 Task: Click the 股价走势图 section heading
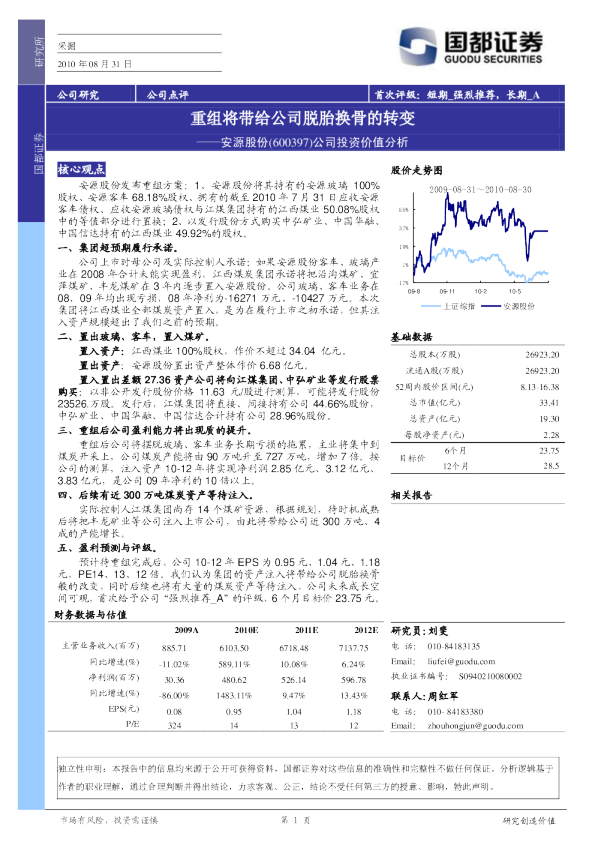pyautogui.click(x=417, y=171)
